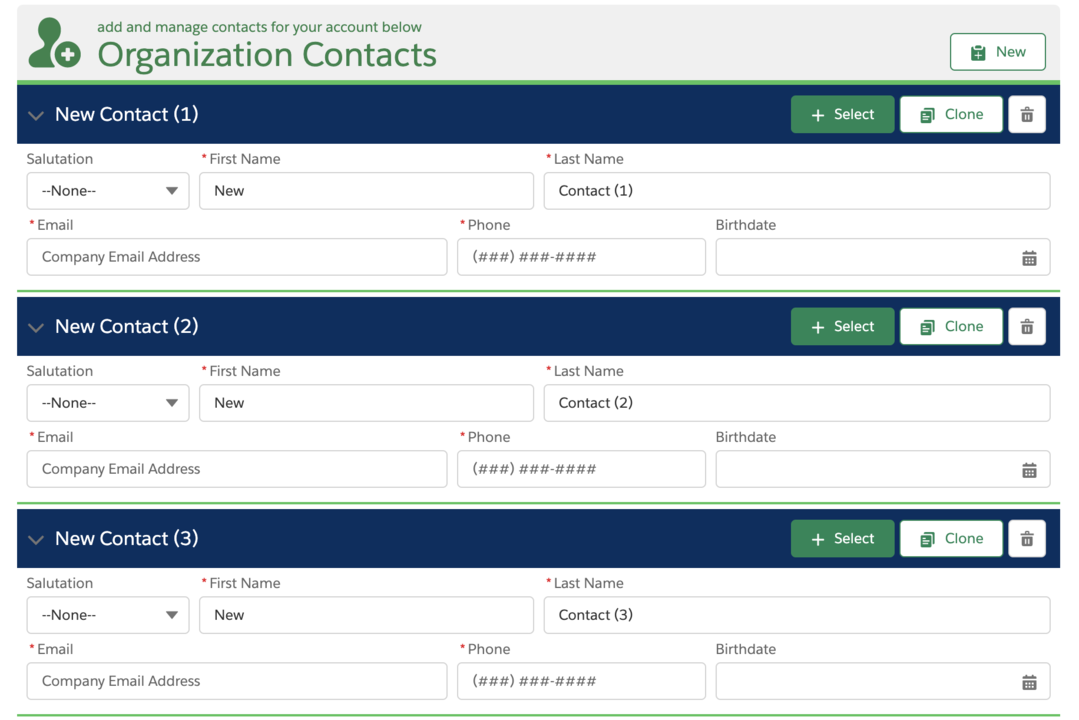Clone New Contact (2)
The height and width of the screenshot is (720, 1079).
951,326
